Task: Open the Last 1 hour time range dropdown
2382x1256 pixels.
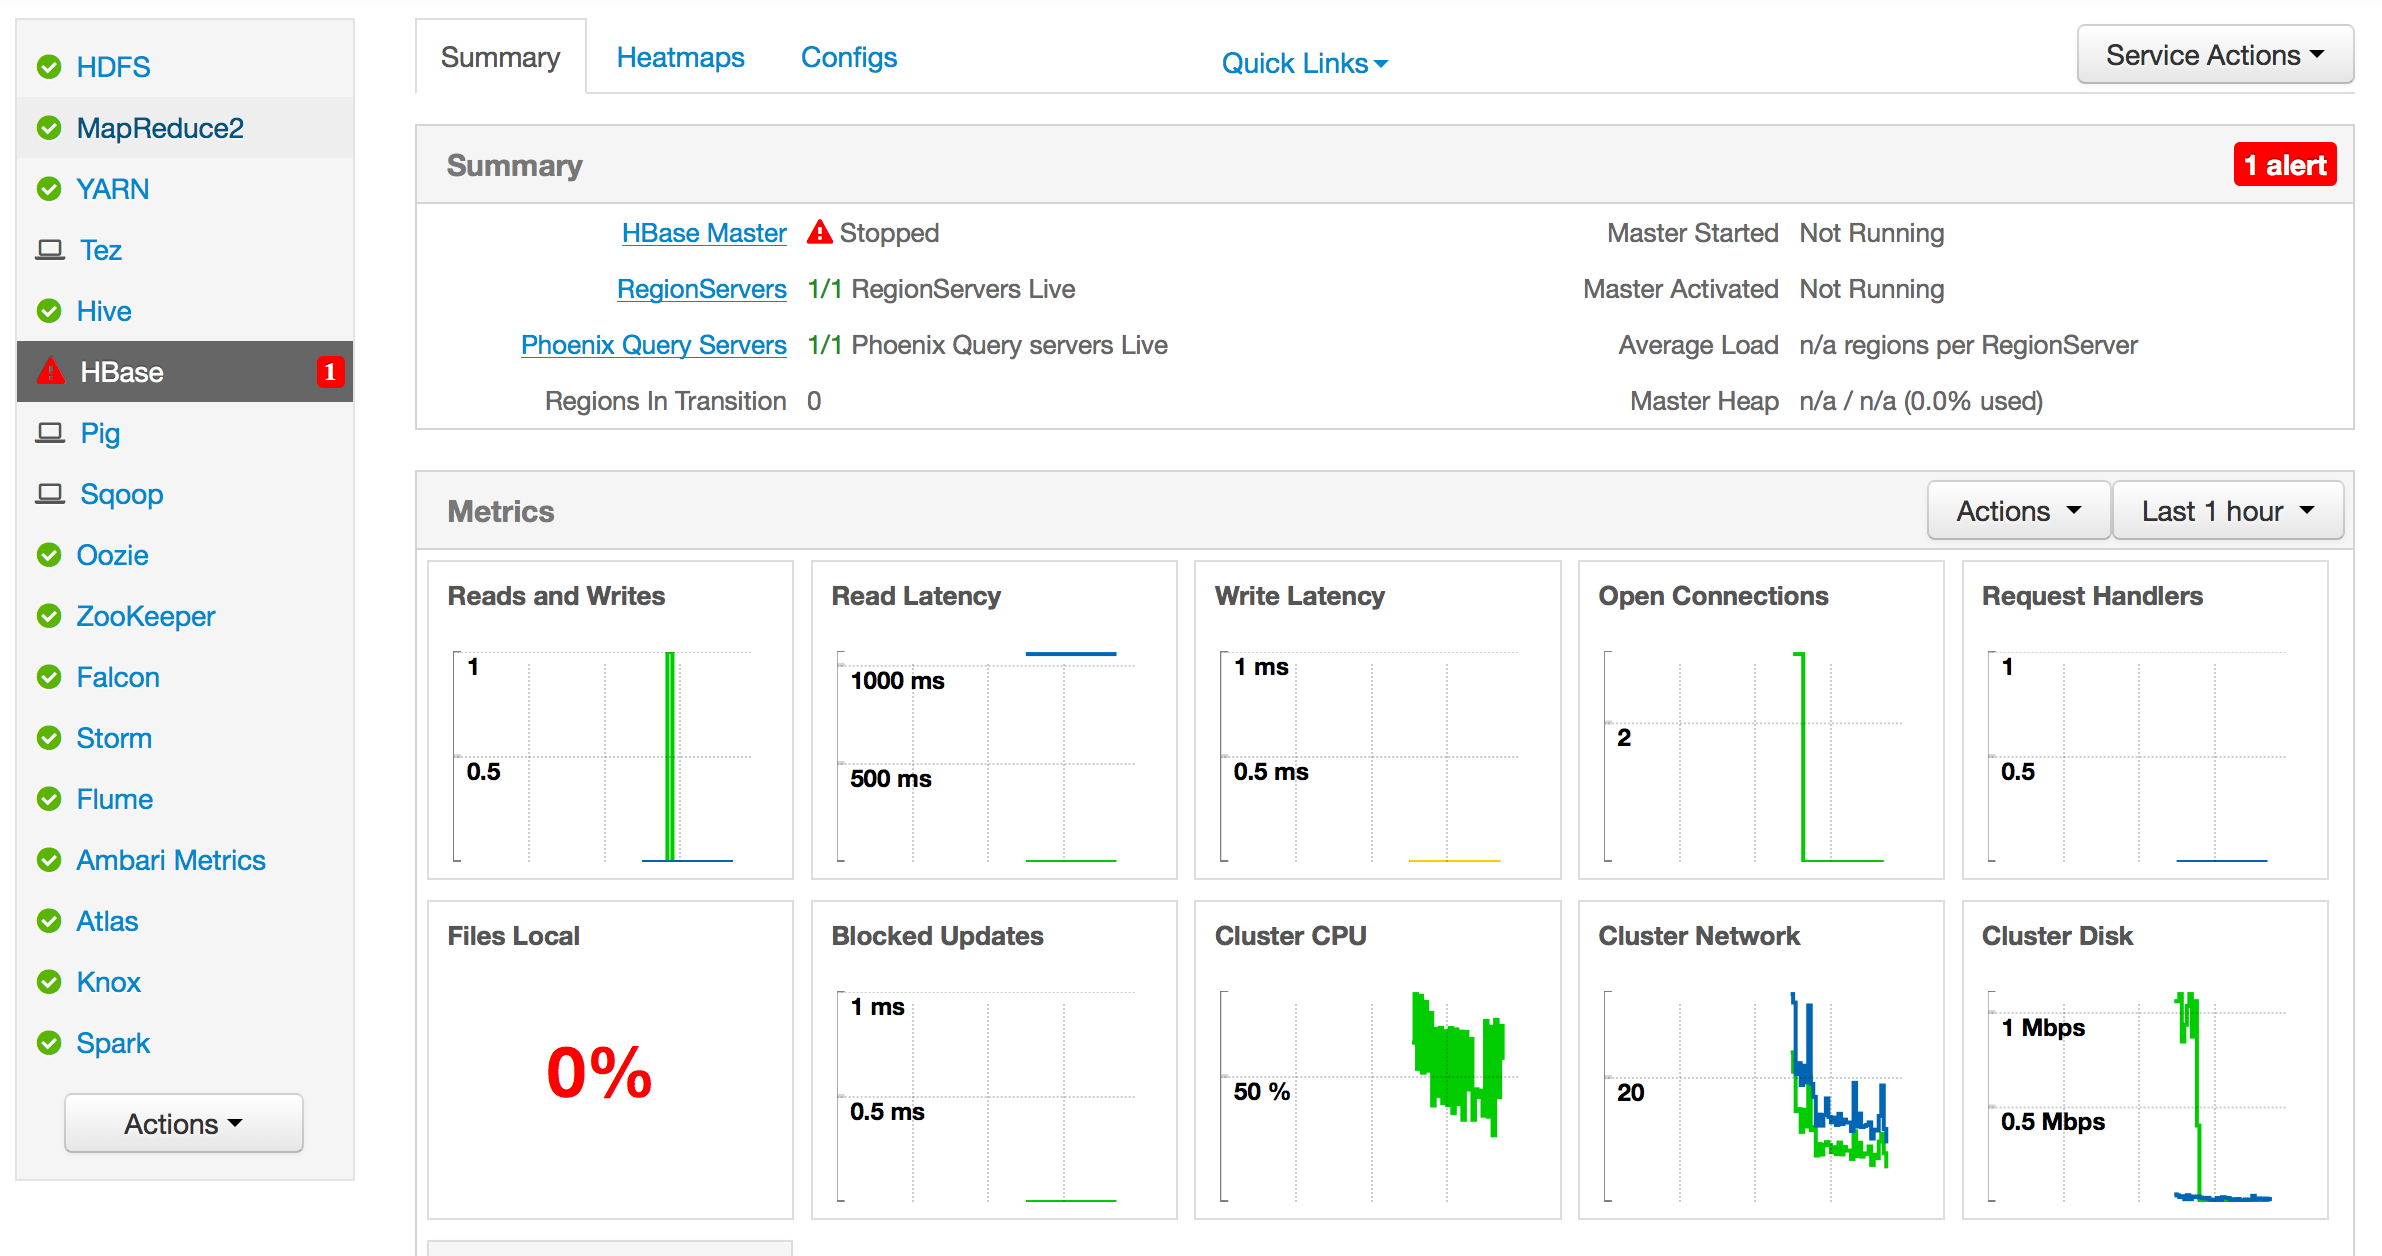Action: tap(2227, 511)
